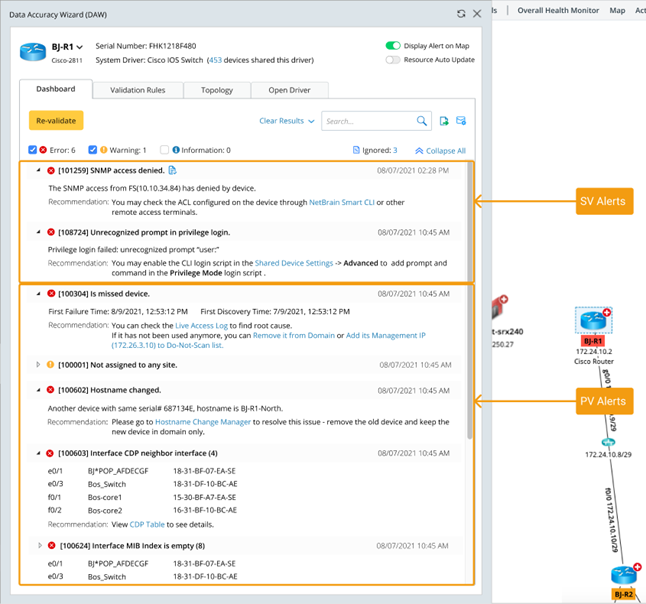Click the Ignored alerts icon

pyautogui.click(x=358, y=150)
